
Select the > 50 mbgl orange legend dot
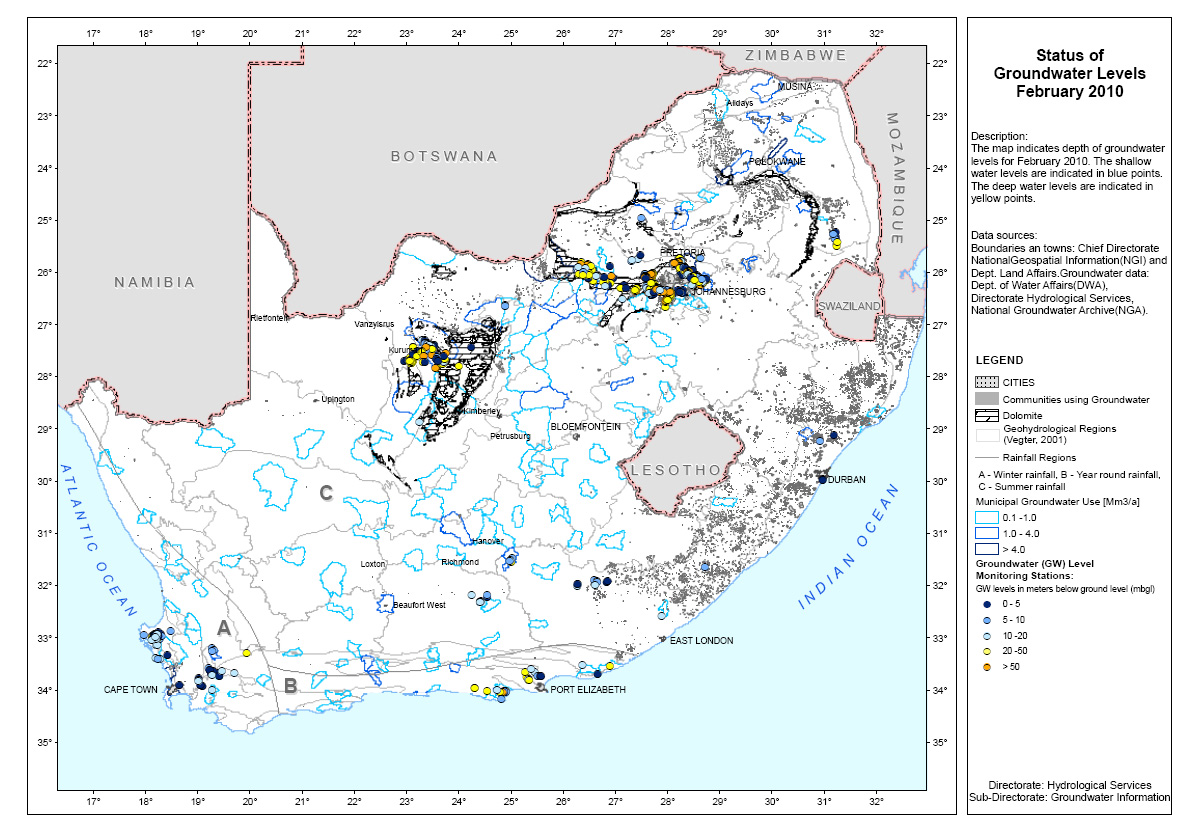tap(988, 666)
